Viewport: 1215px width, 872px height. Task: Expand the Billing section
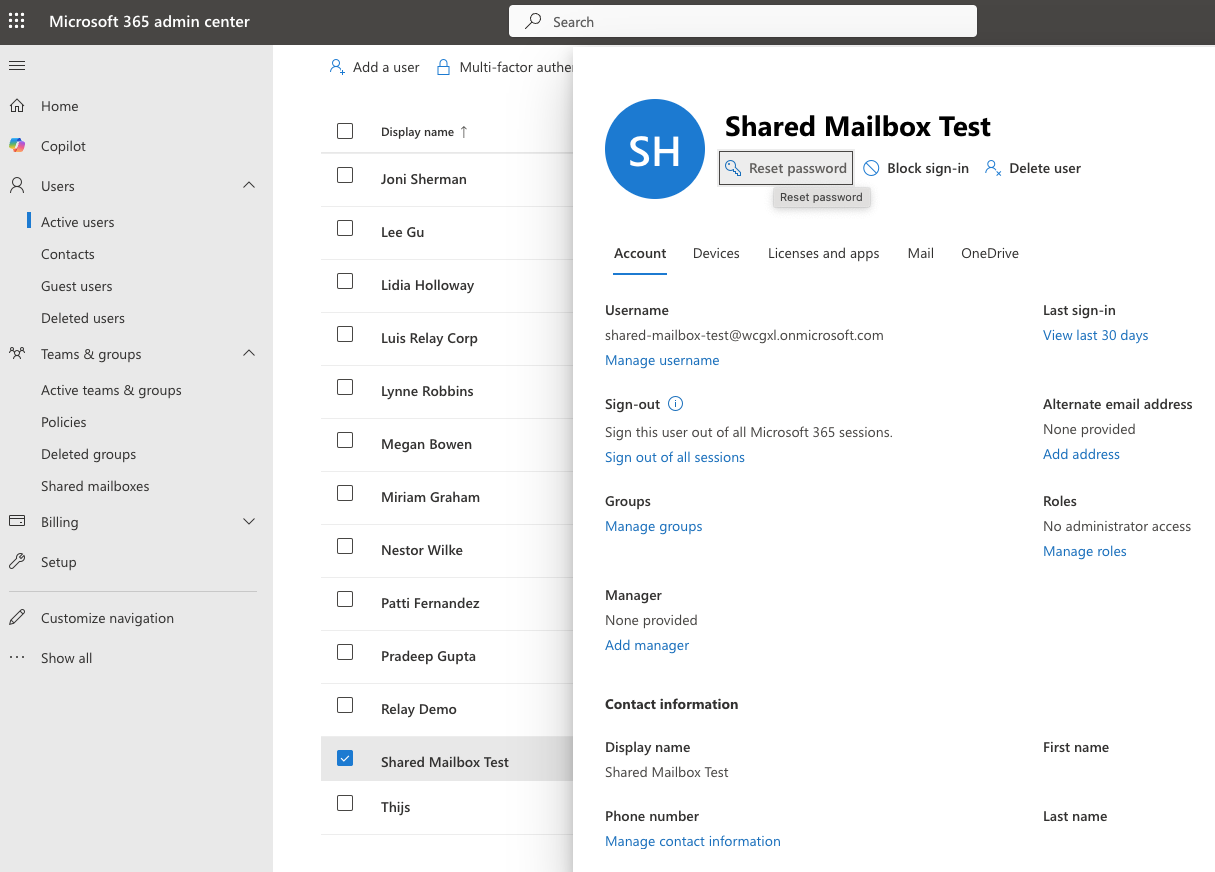tap(248, 521)
